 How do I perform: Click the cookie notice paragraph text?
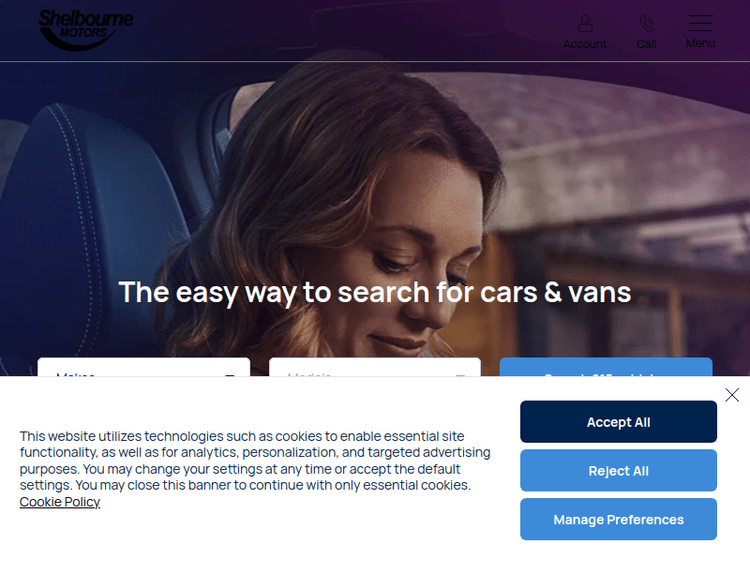[255, 461]
